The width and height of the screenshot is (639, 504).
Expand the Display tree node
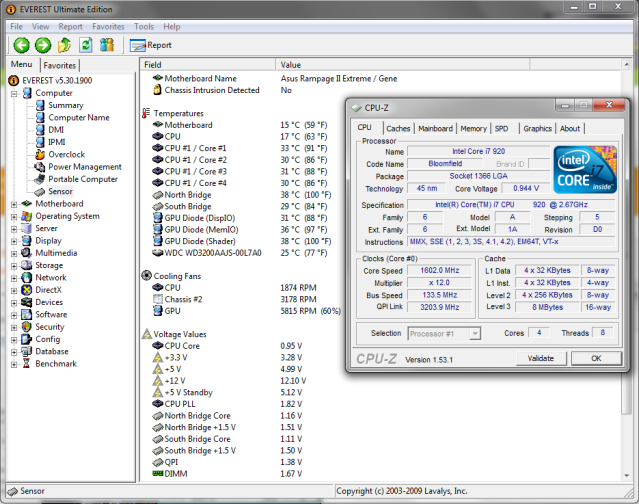click(x=14, y=241)
